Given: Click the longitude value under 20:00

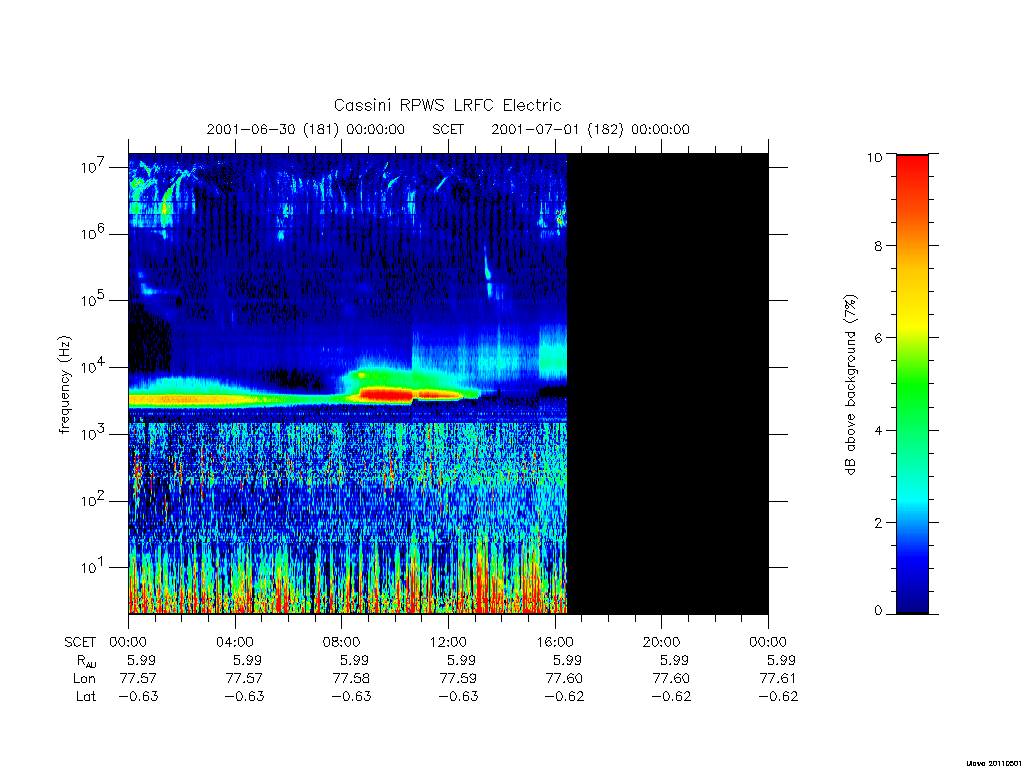Looking at the screenshot, I should click(x=671, y=679).
